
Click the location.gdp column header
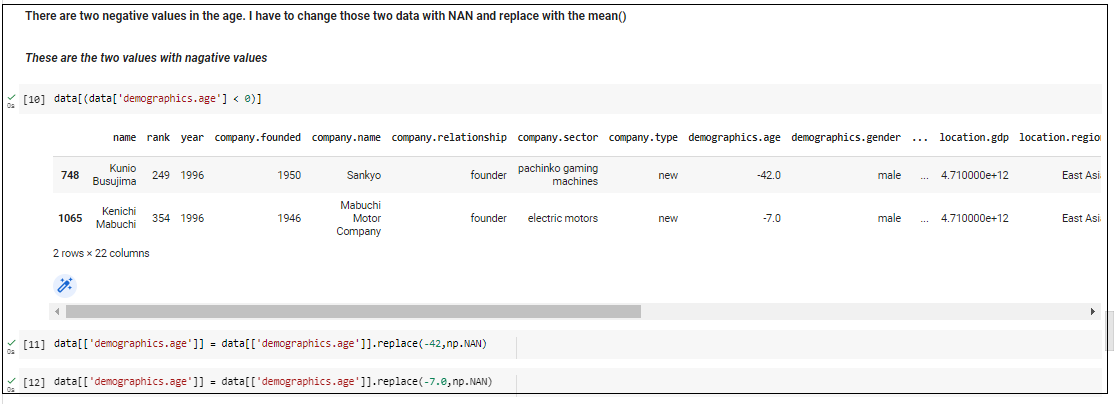[974, 138]
